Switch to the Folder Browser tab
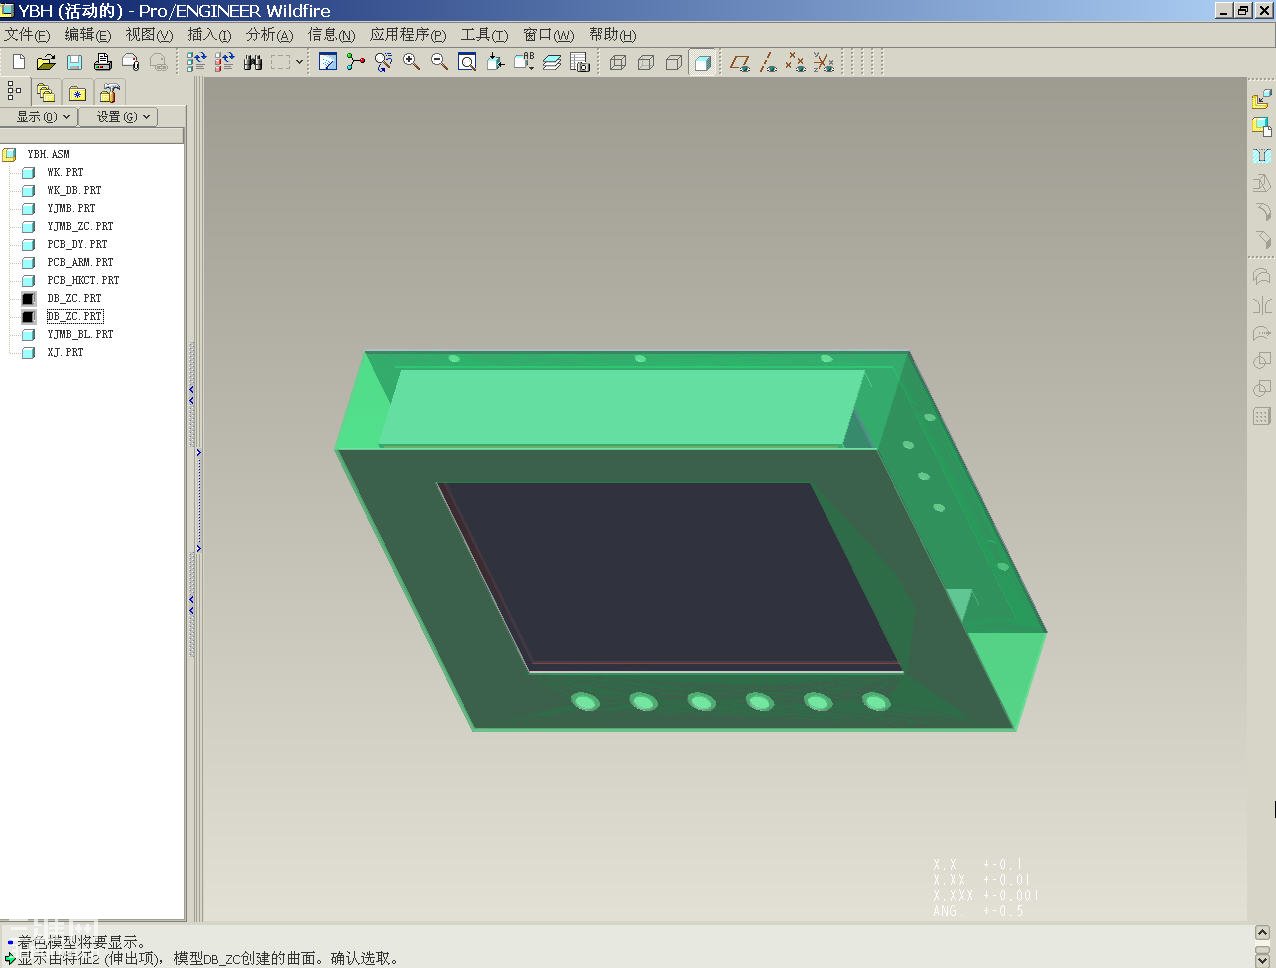 pyautogui.click(x=46, y=92)
